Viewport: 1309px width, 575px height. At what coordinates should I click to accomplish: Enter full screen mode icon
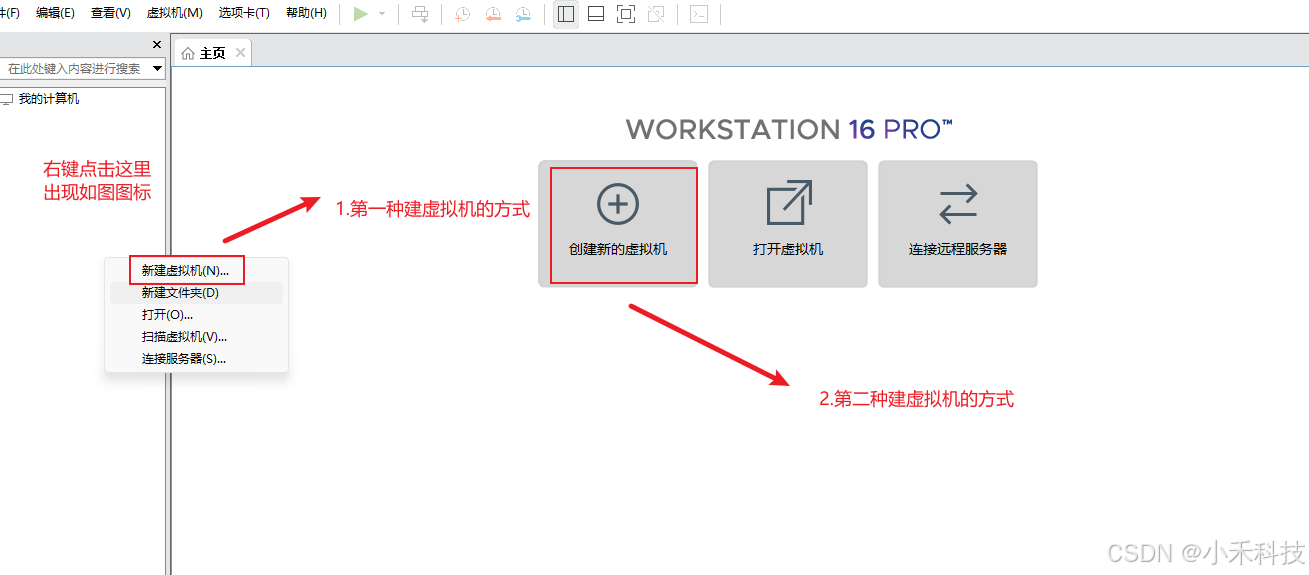tap(626, 14)
